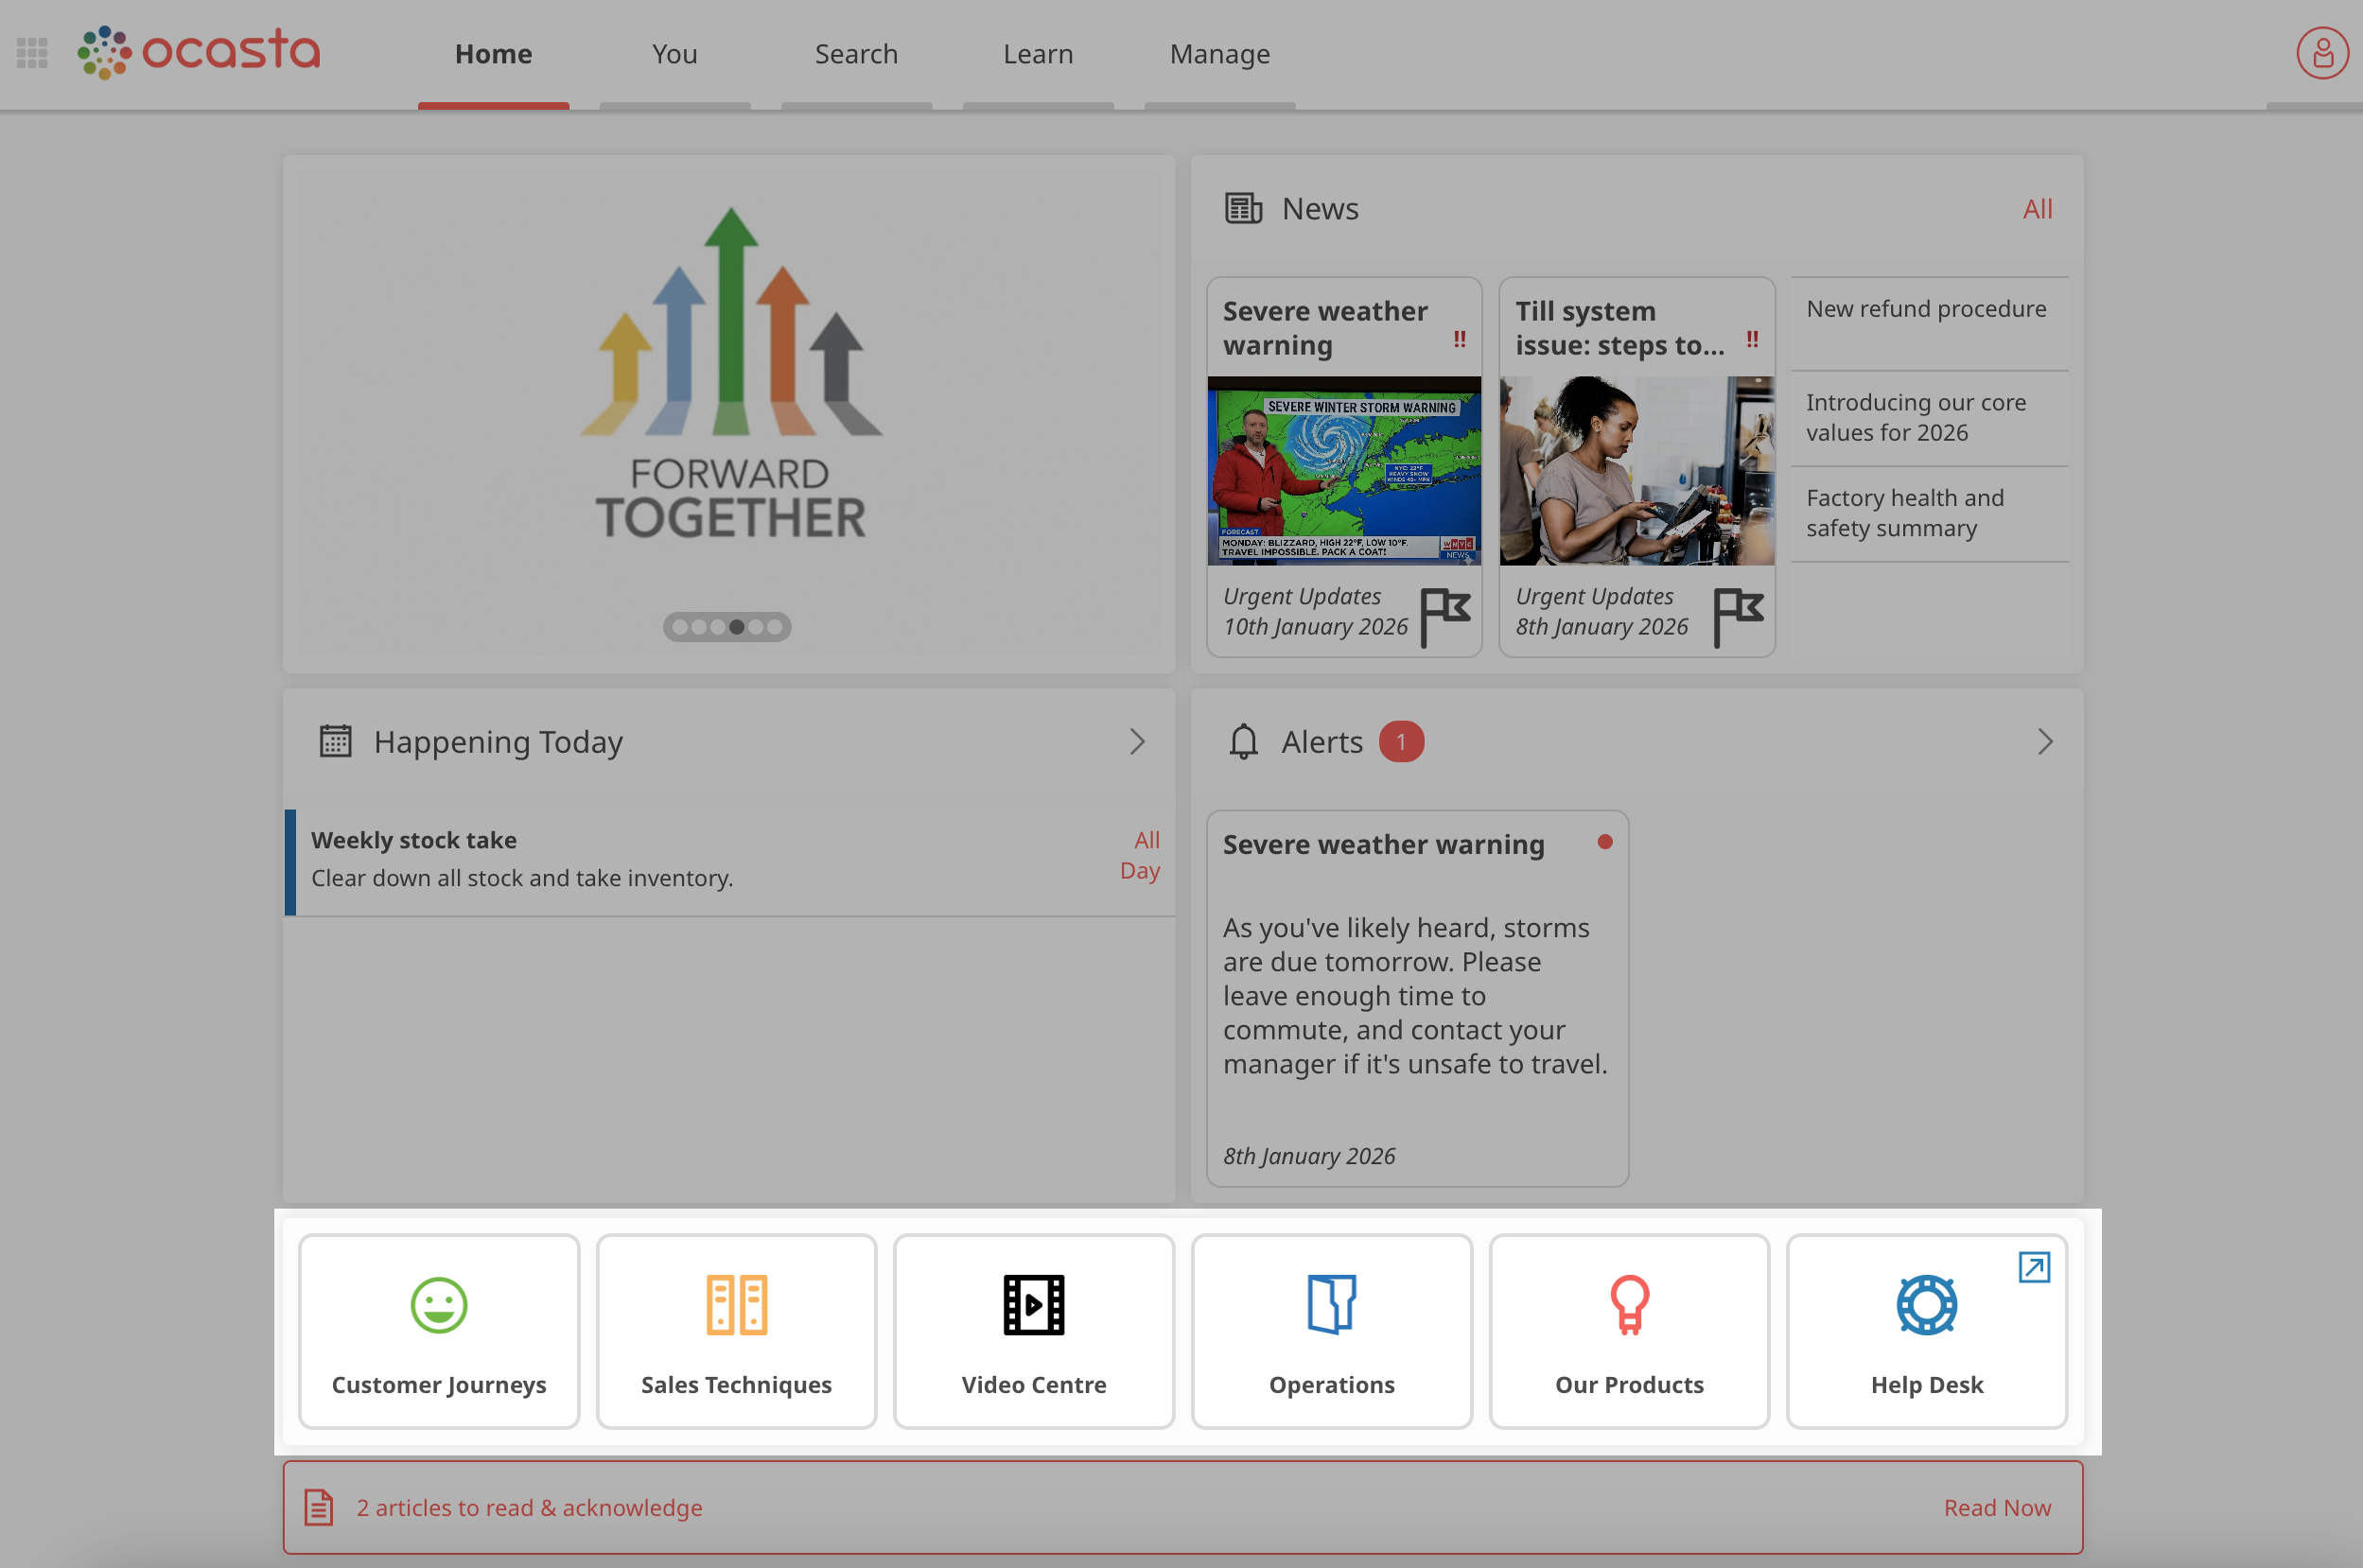Open New refund procedure news item
This screenshot has height=1568, width=2363.
[1926, 309]
